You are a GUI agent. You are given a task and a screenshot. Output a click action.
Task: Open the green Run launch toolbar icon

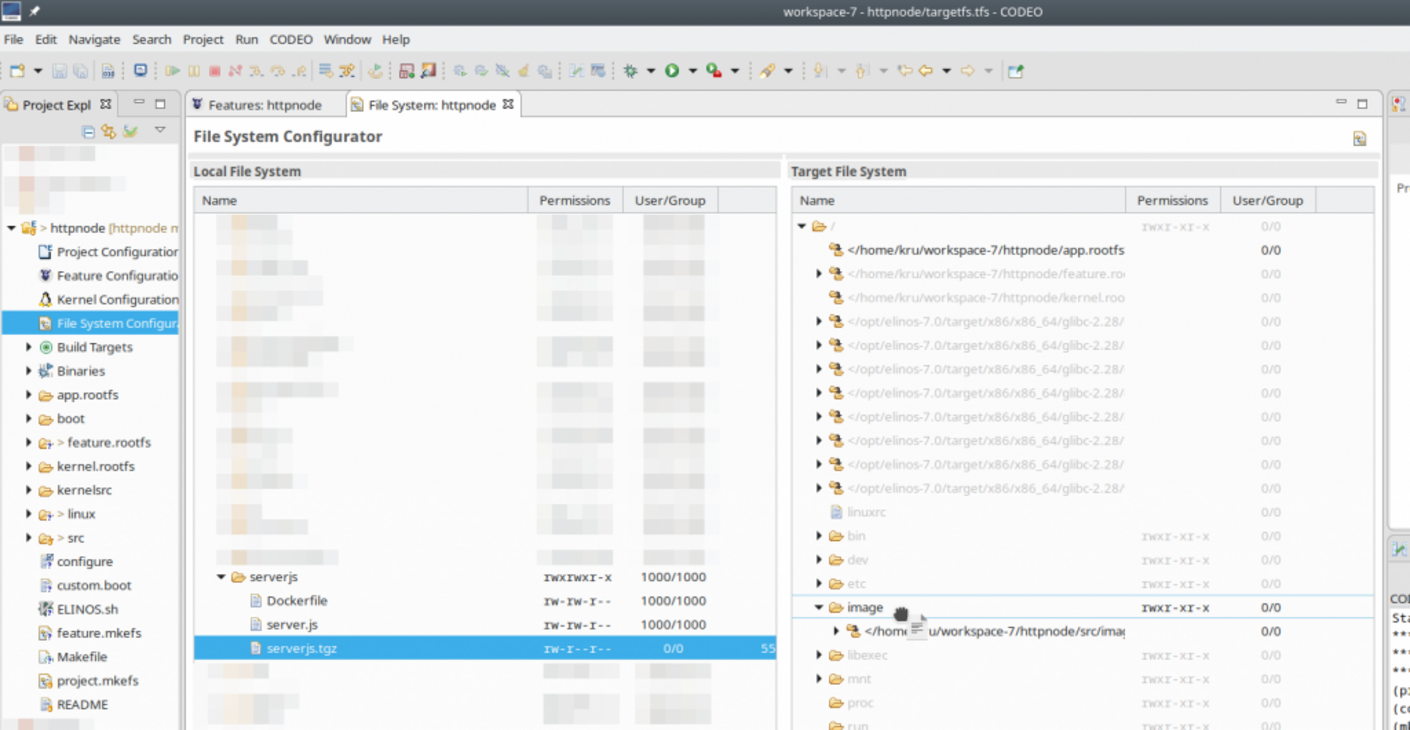coord(672,70)
